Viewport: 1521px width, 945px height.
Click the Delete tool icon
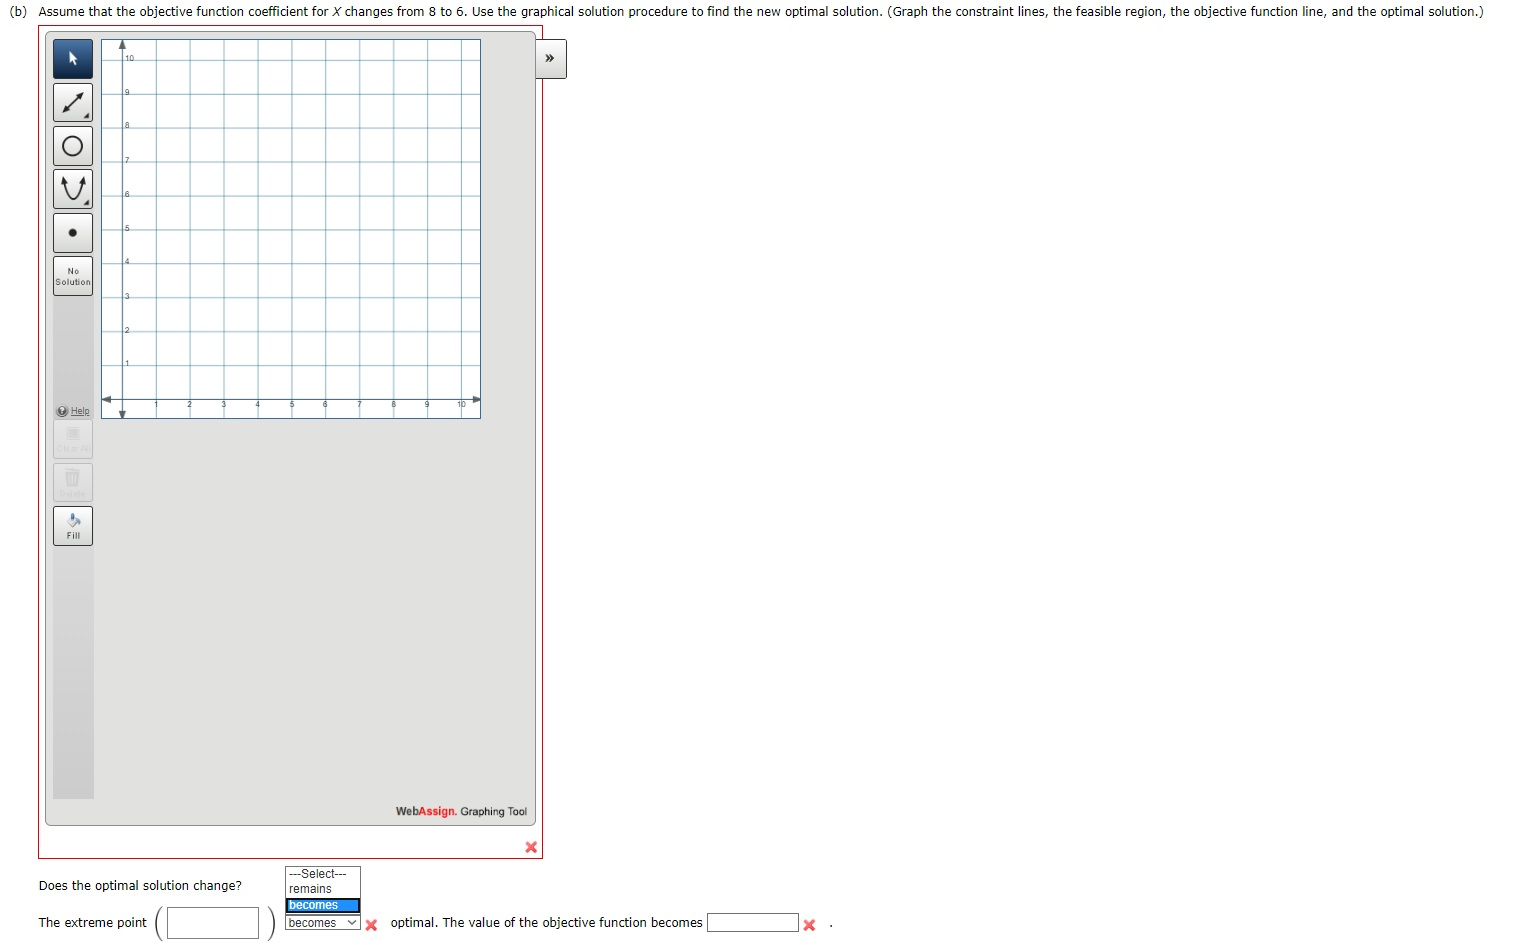click(71, 481)
